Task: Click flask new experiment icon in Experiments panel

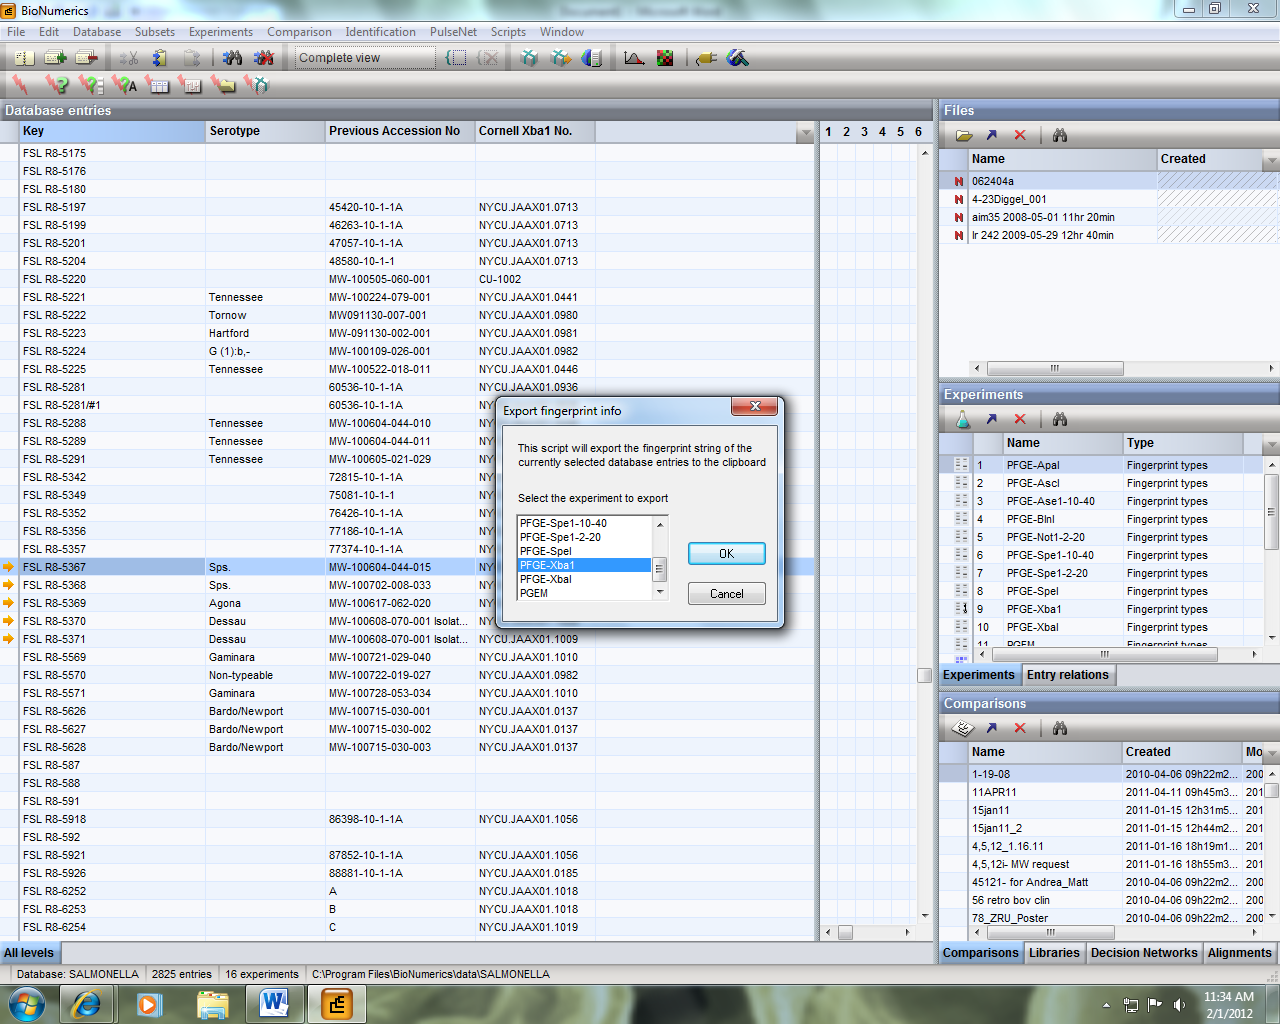Action: click(x=963, y=419)
